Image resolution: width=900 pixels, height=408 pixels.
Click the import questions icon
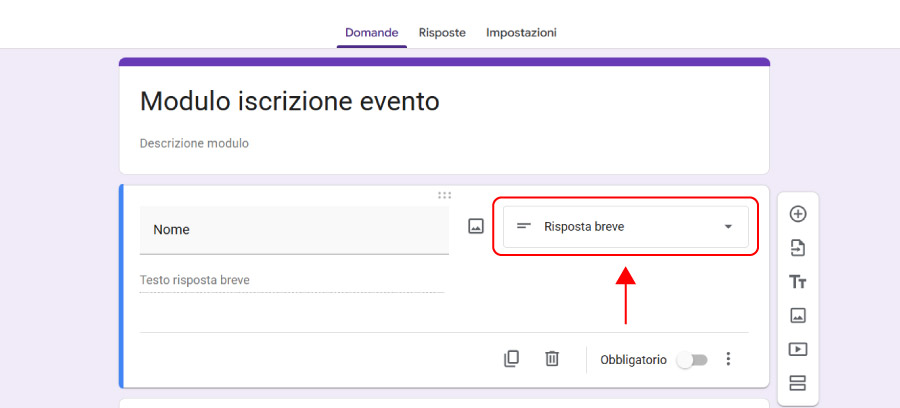tap(797, 248)
